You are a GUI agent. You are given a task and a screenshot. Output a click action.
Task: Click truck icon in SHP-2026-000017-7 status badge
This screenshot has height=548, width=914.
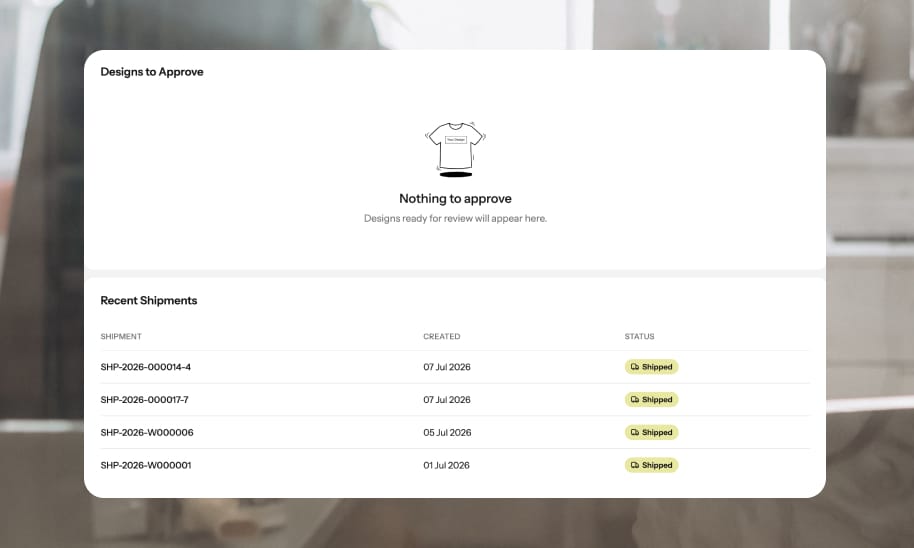click(635, 399)
